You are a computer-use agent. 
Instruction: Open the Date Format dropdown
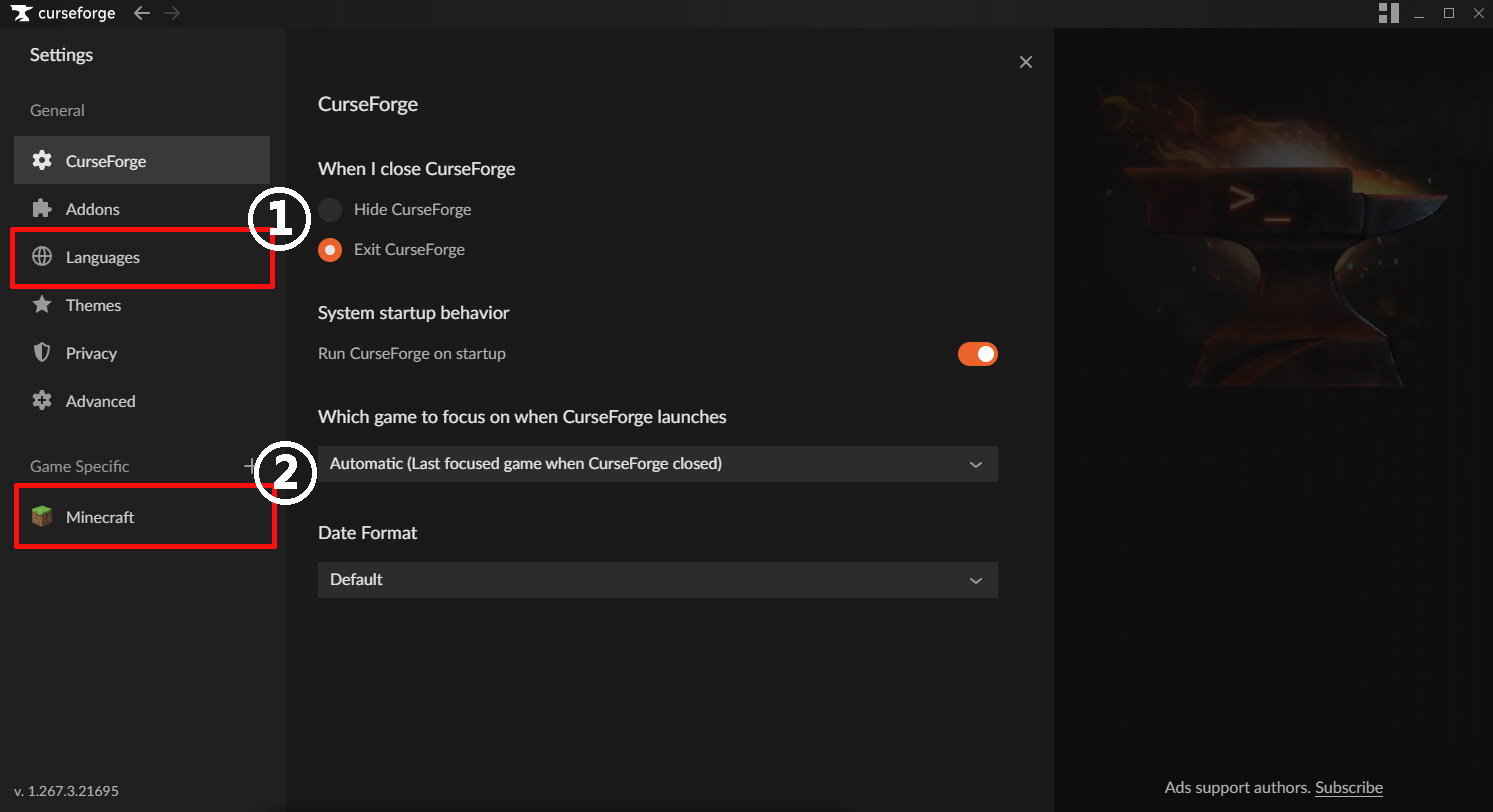coord(658,580)
